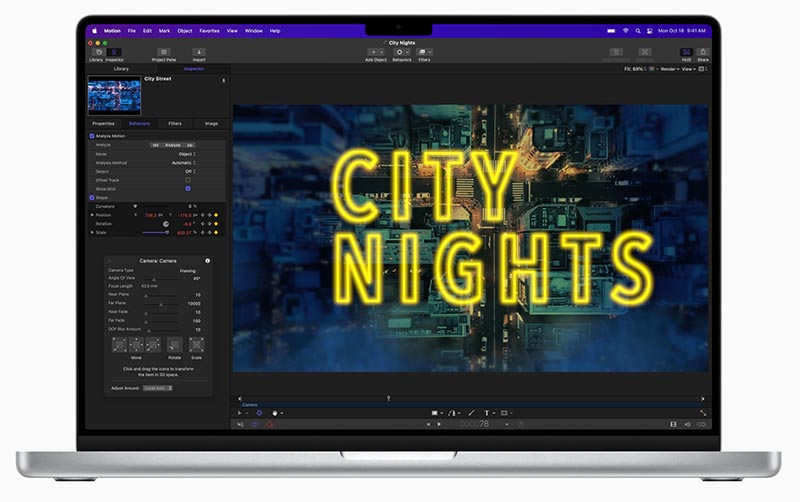Click the analyze backward arrow button
The image size is (800, 502).
pos(155,145)
